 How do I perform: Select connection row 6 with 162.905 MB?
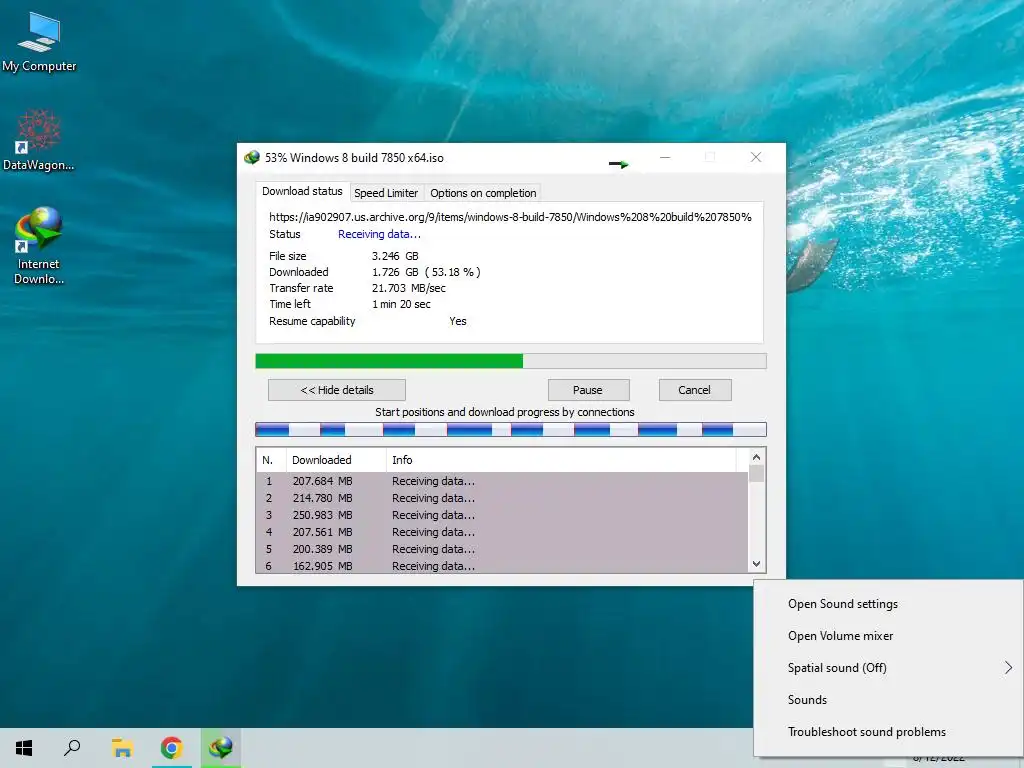coord(502,566)
